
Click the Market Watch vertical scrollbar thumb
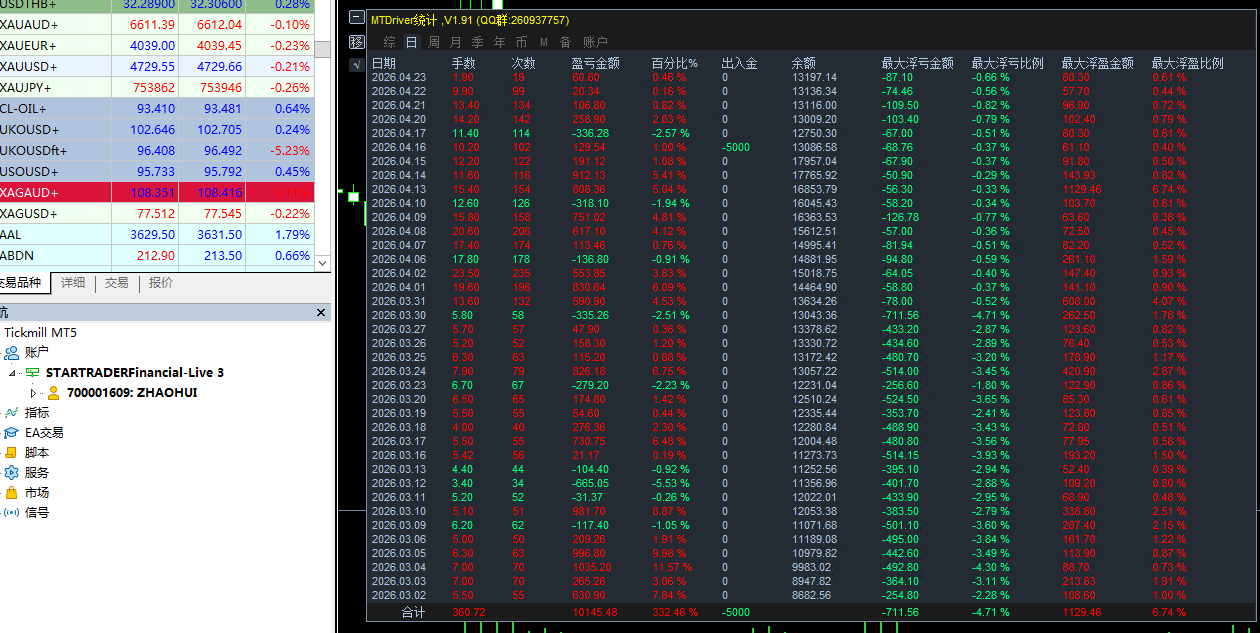pos(322,50)
